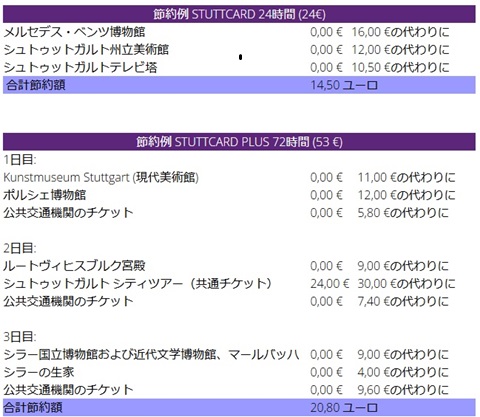Click the '合計節約額' label beside '20,80 ユーロ'

[33, 407]
